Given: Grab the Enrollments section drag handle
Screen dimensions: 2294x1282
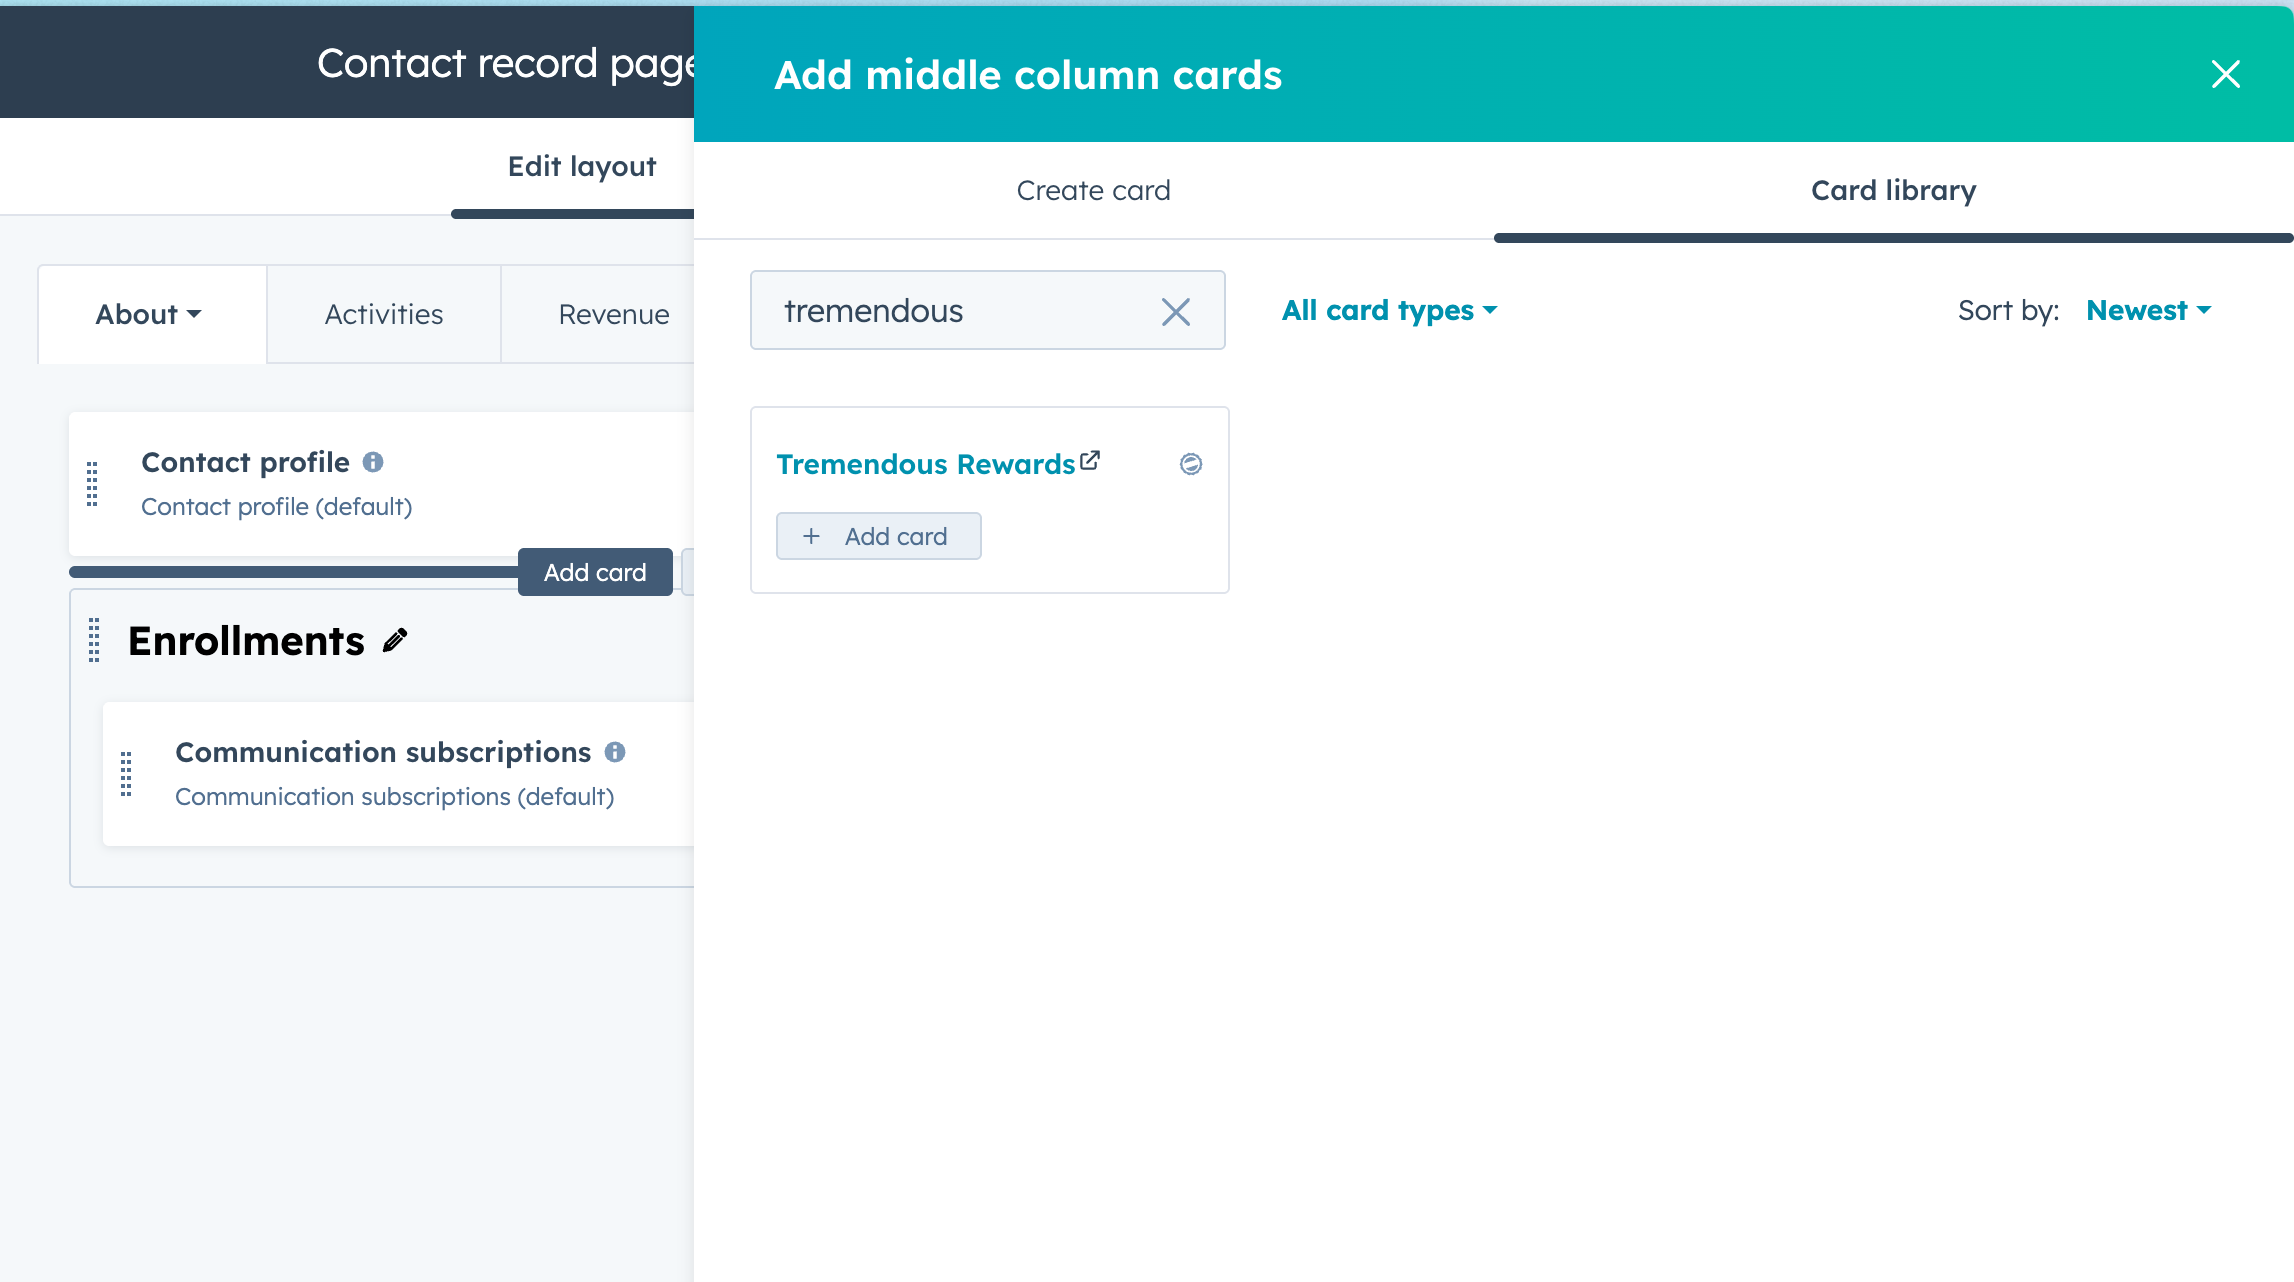Looking at the screenshot, I should pyautogui.click(x=94, y=640).
